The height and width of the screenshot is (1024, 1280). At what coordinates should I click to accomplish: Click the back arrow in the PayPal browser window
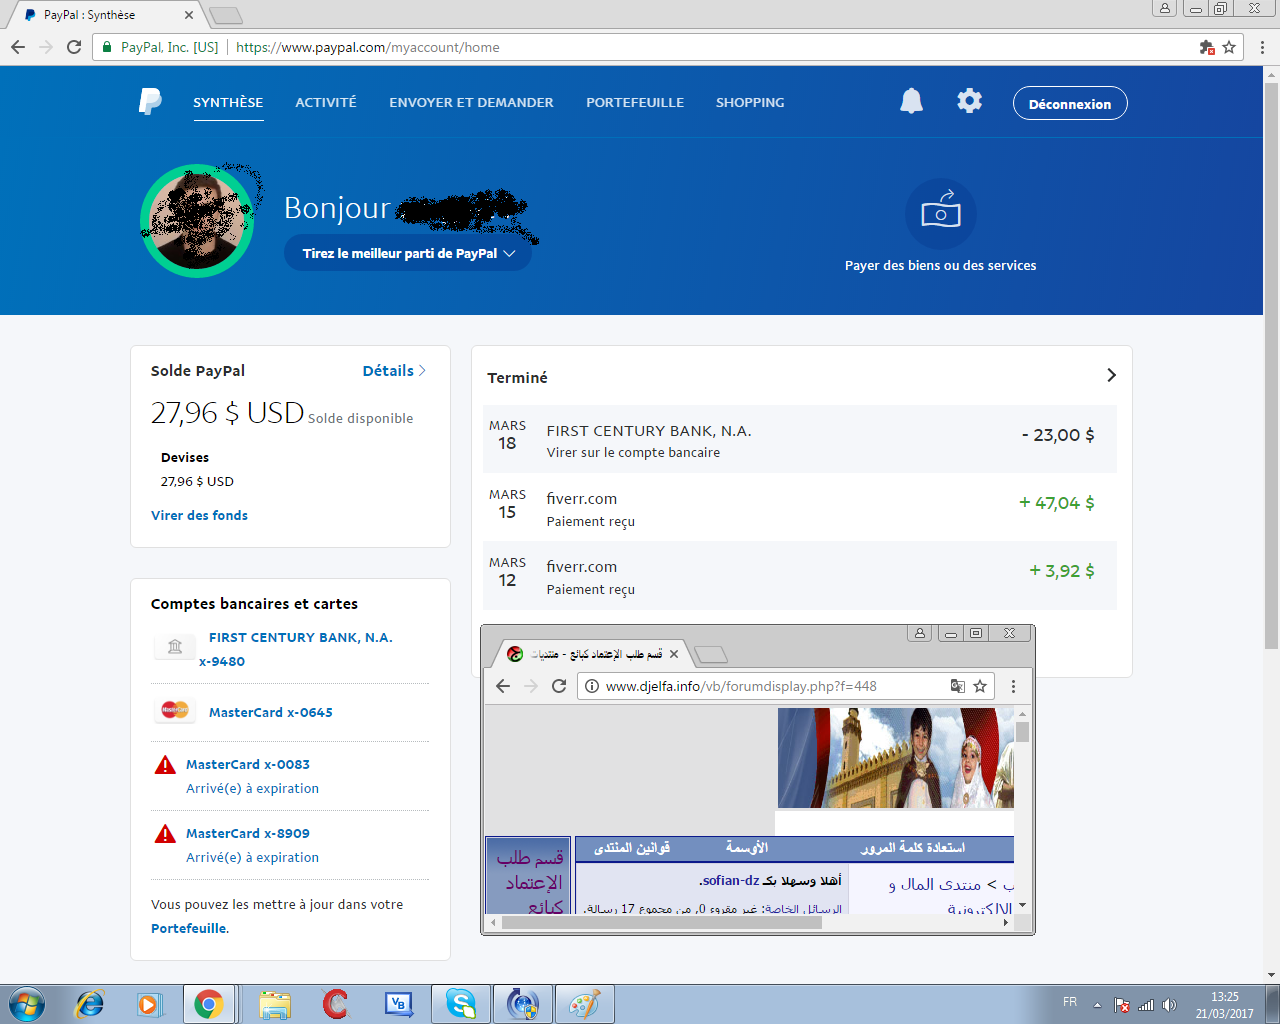18,47
